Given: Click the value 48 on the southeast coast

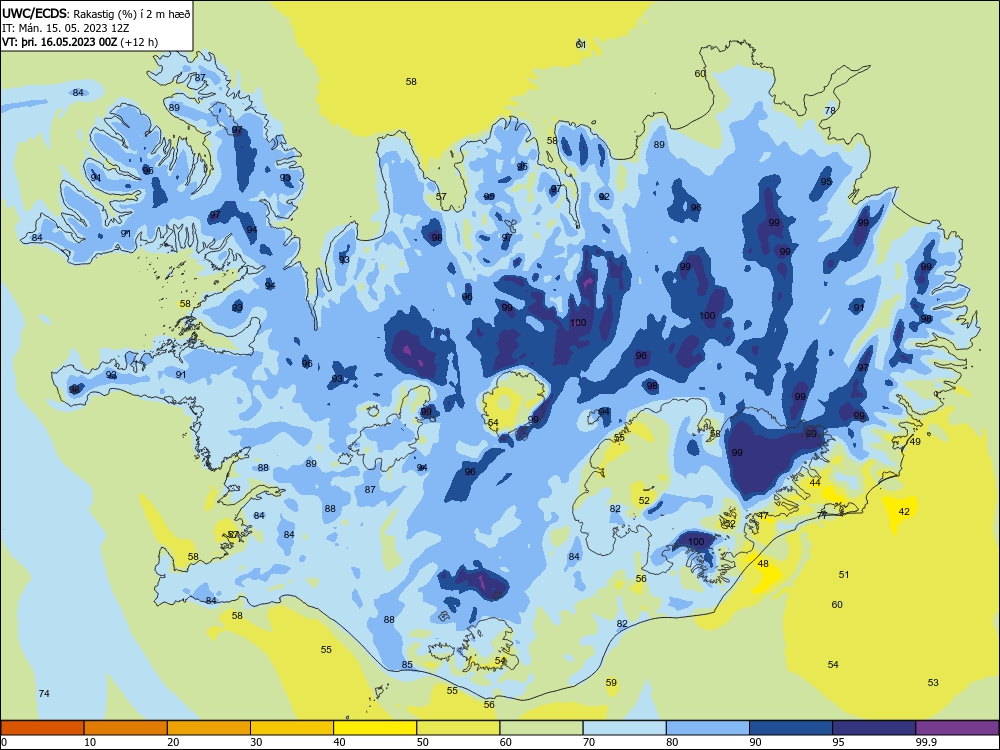Looking at the screenshot, I should [x=763, y=564].
